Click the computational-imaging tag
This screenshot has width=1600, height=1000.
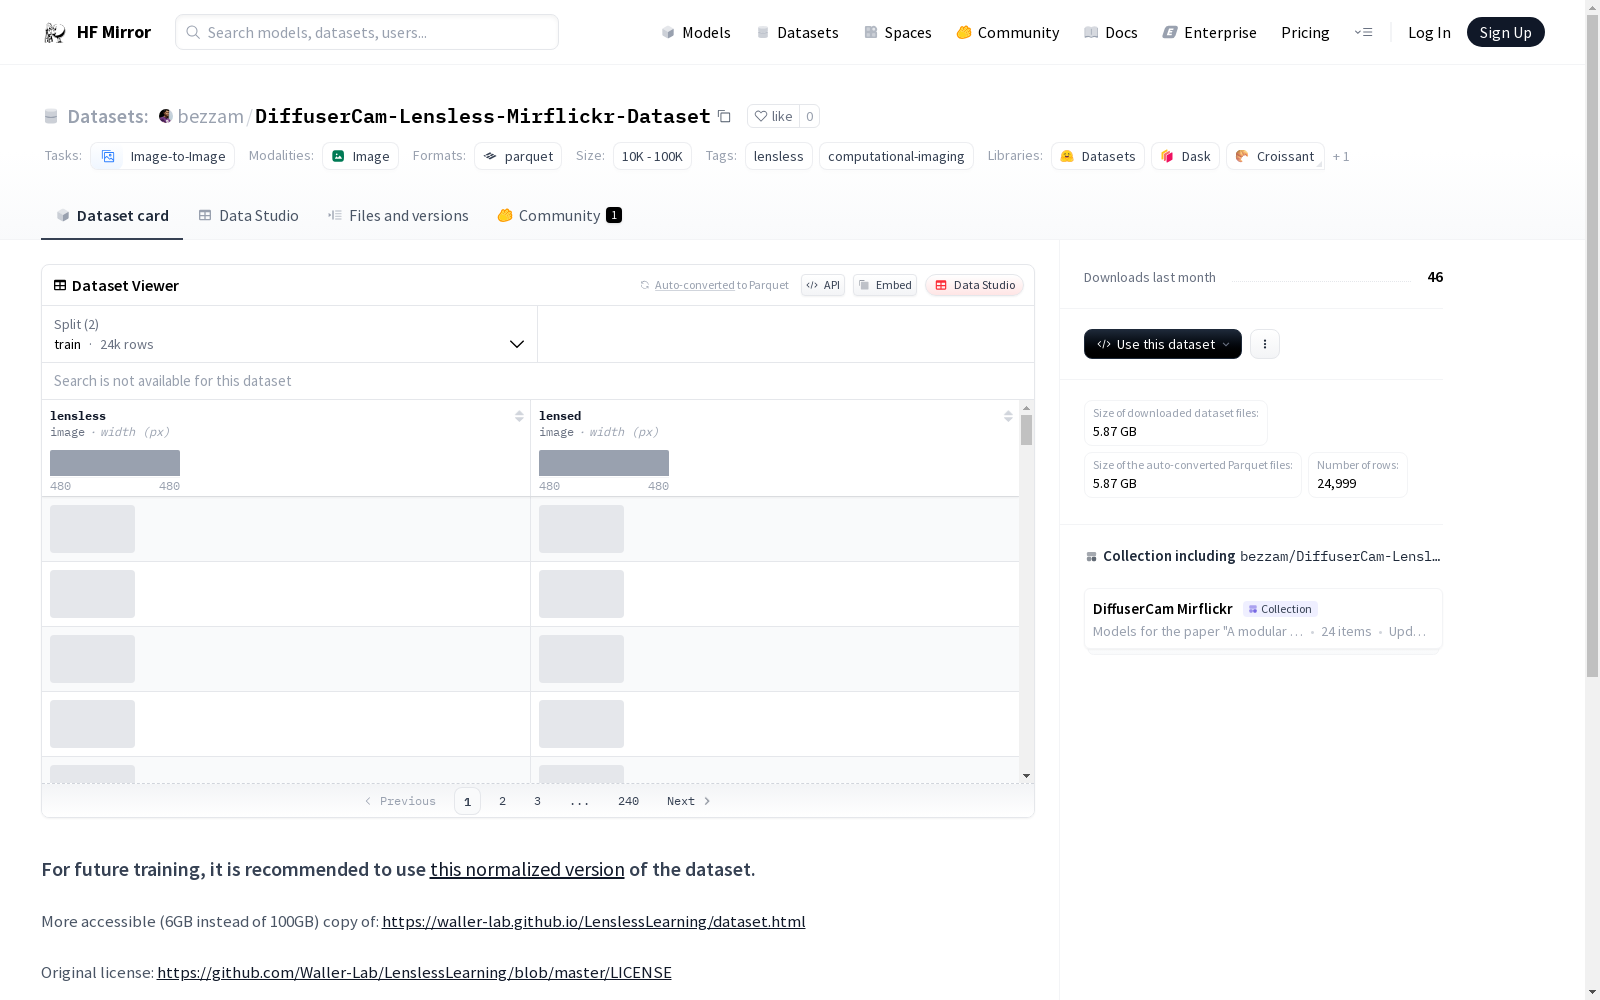click(x=896, y=156)
